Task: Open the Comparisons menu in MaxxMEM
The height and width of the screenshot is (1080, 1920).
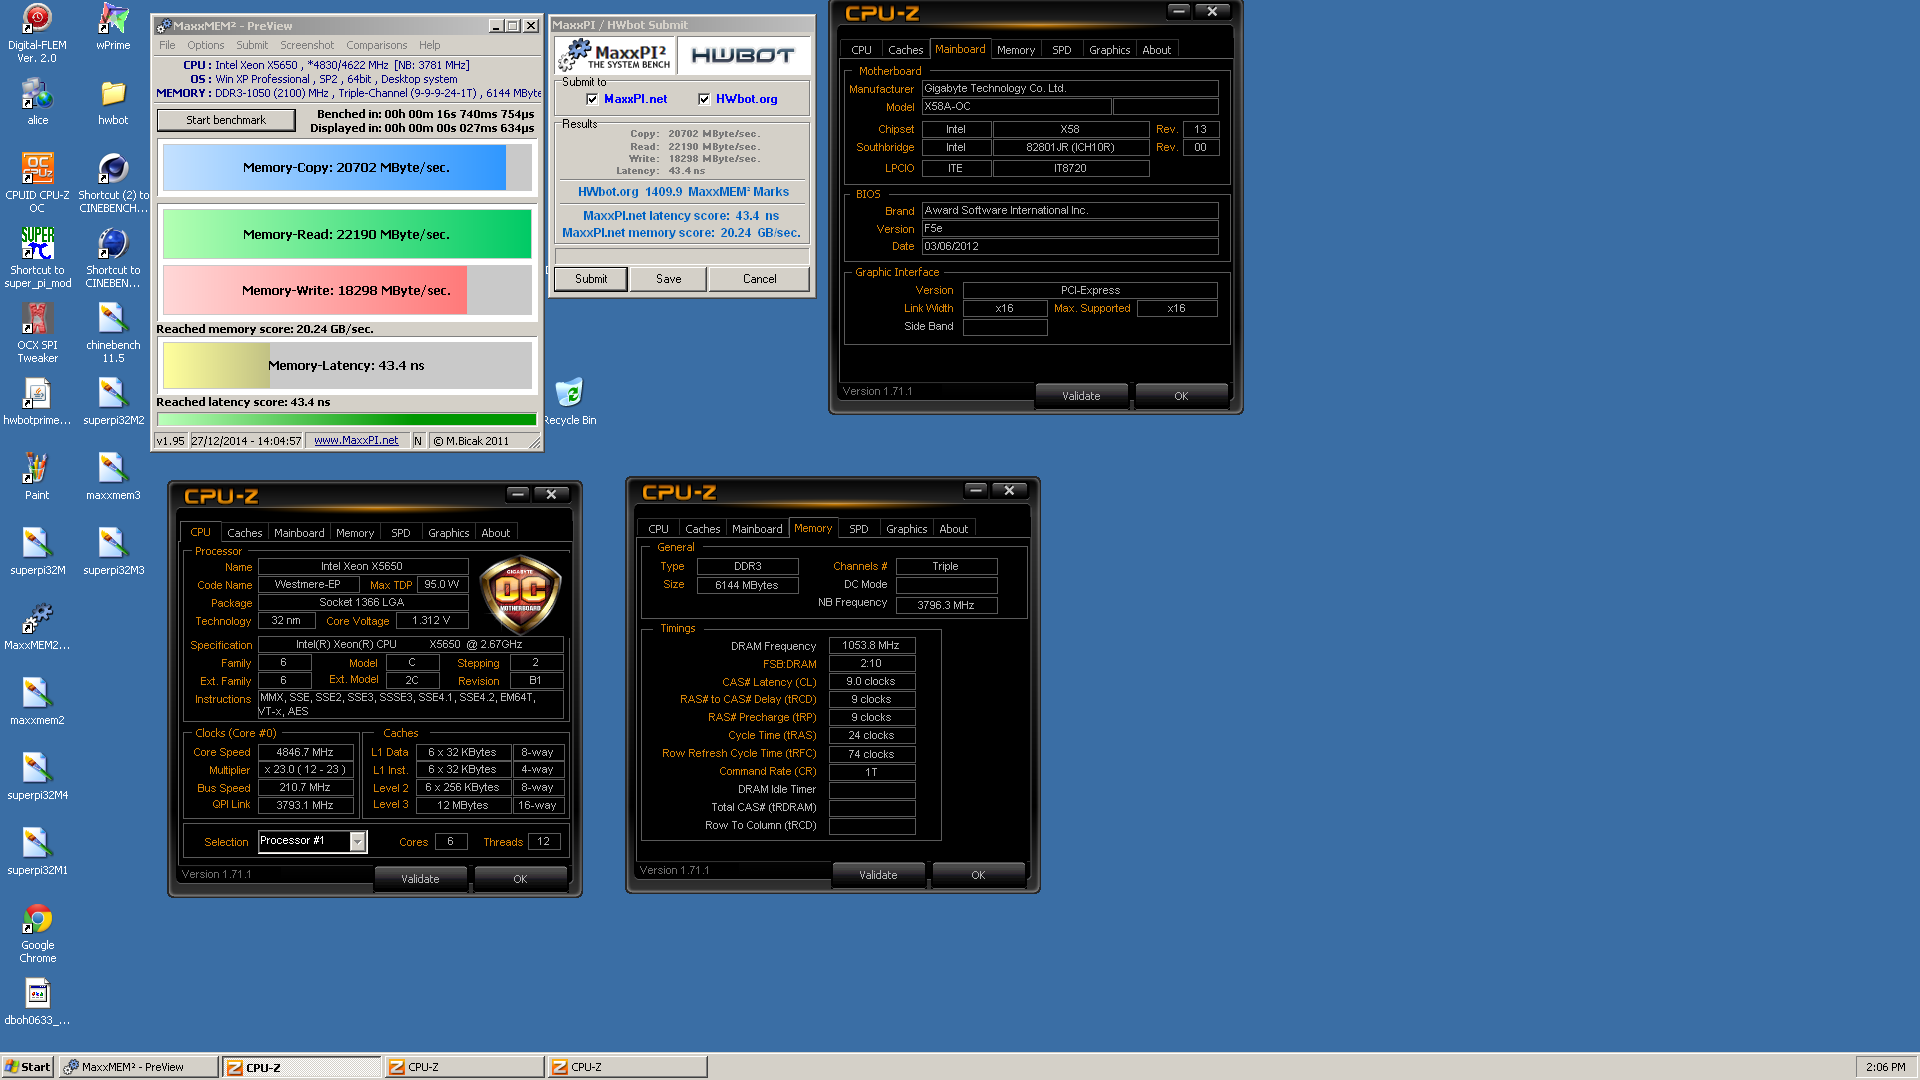Action: 376,45
